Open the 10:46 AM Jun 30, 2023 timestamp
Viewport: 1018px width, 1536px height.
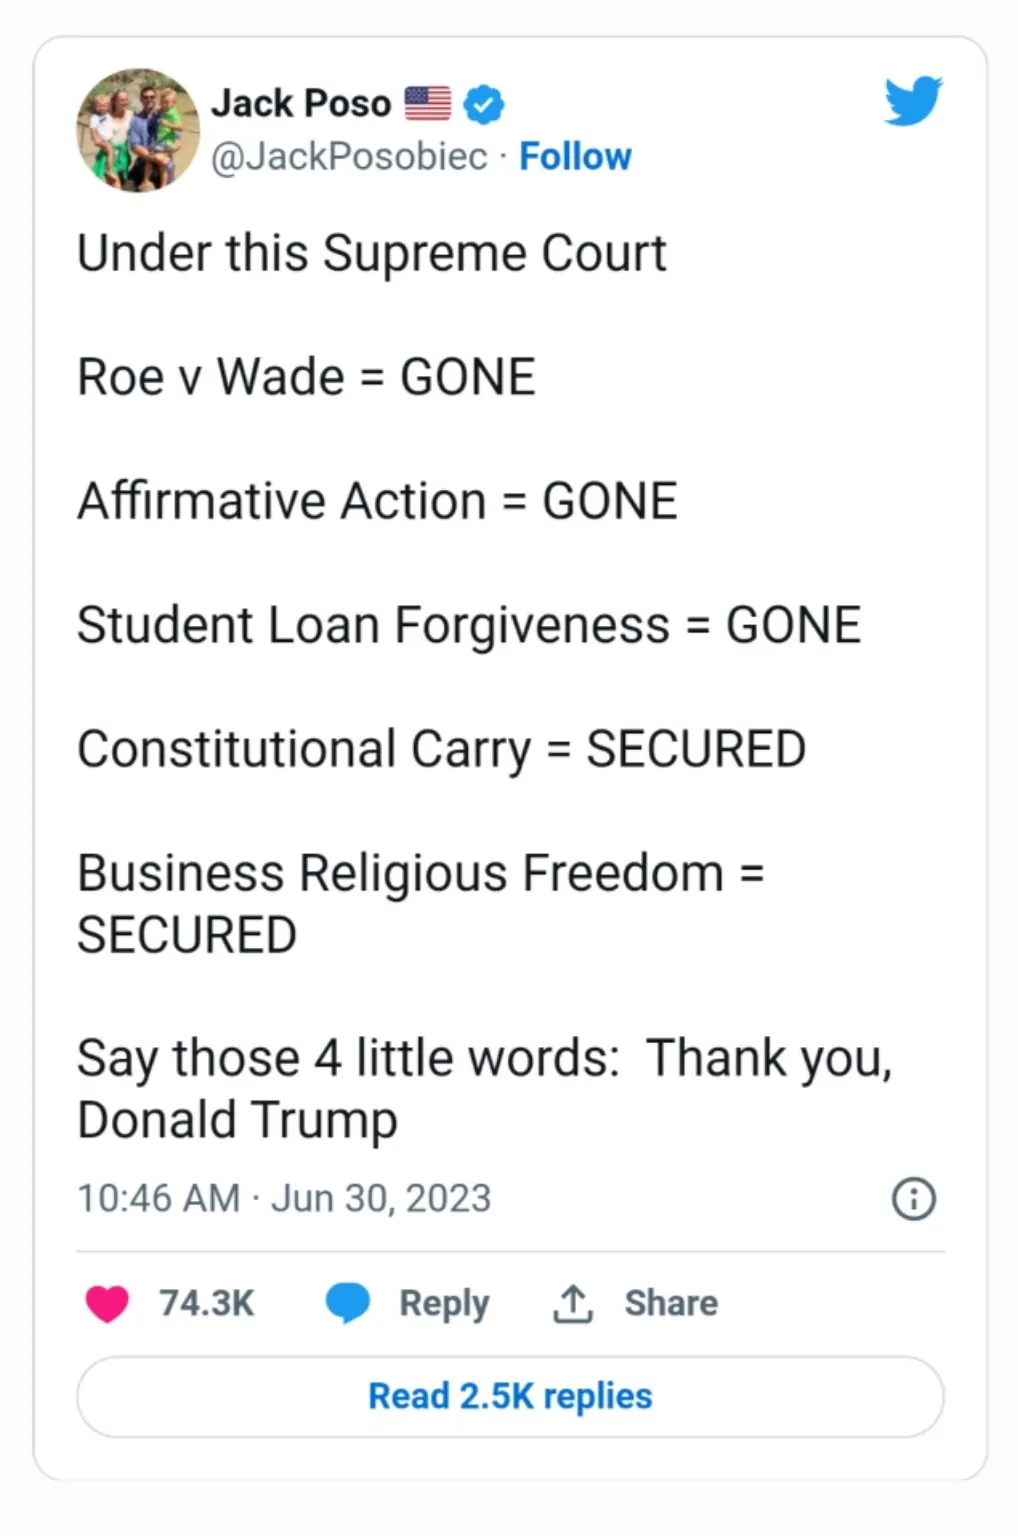(x=284, y=1198)
